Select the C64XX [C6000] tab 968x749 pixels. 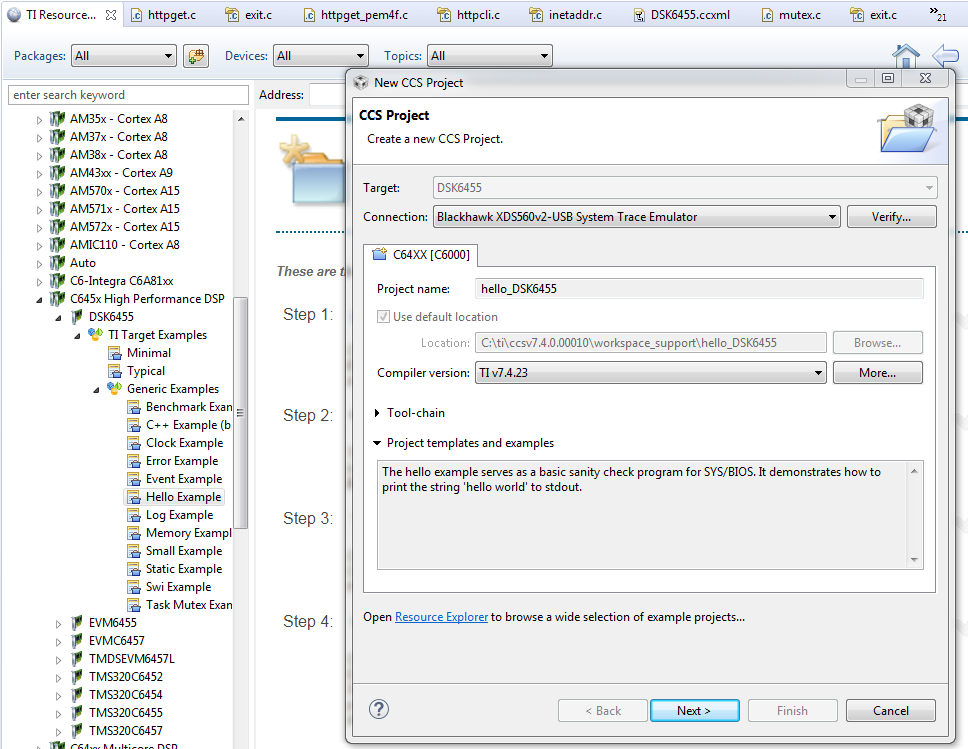pyautogui.click(x=421, y=254)
